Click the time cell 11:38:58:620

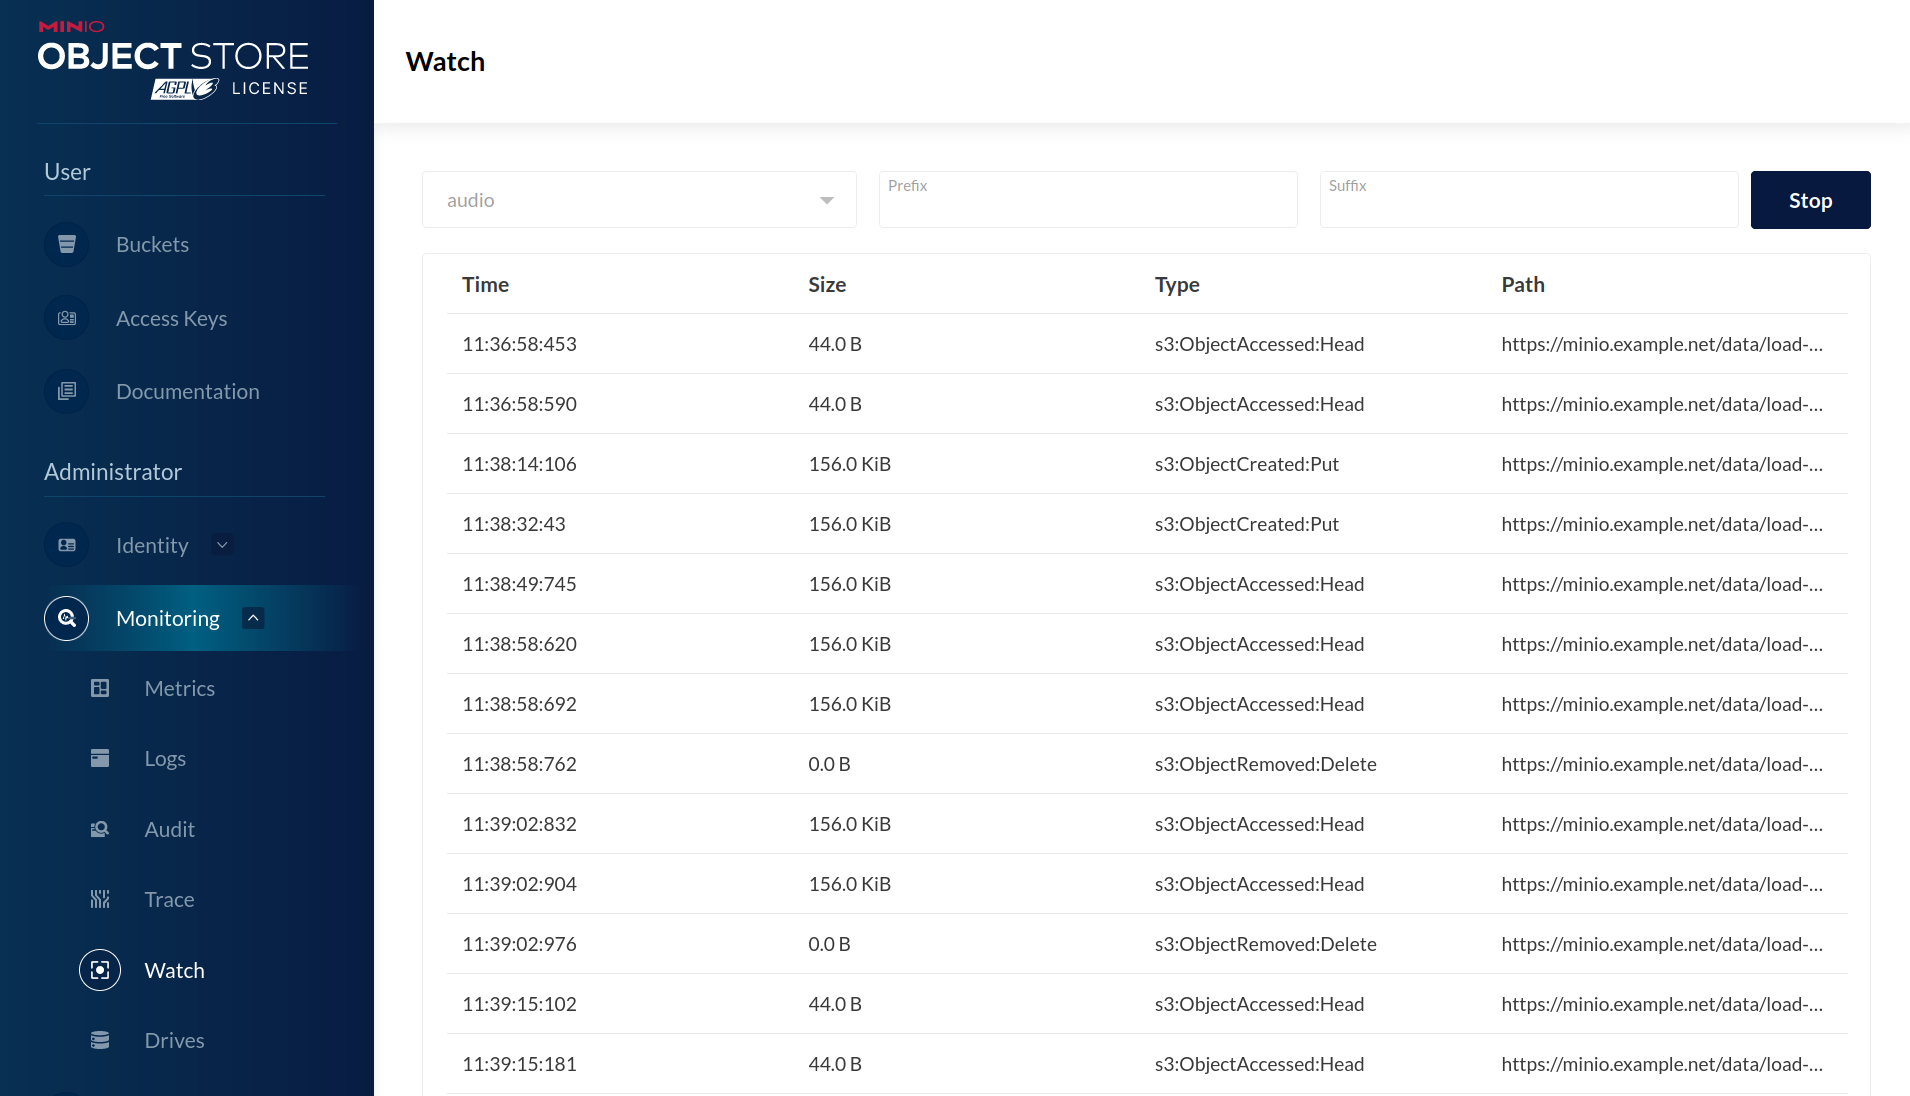[519, 644]
